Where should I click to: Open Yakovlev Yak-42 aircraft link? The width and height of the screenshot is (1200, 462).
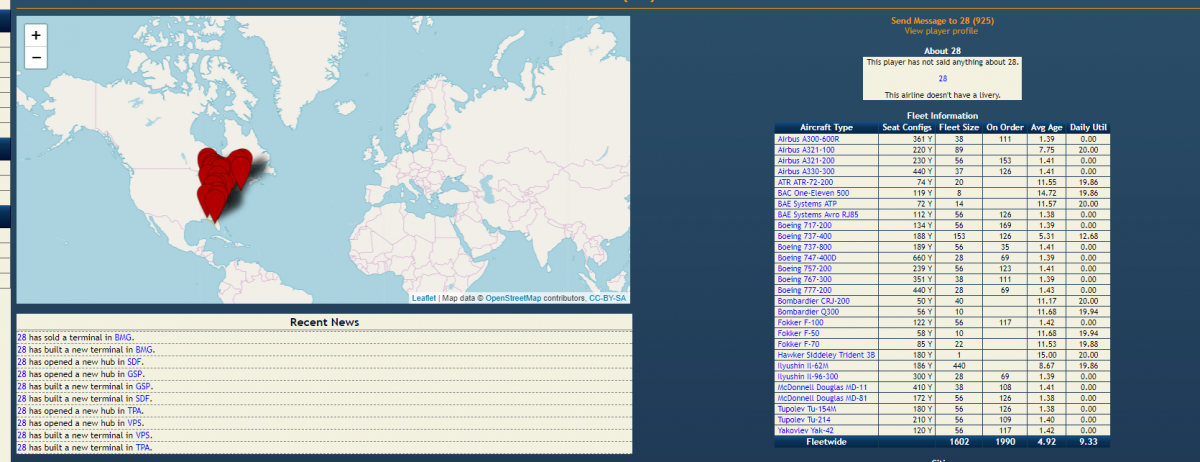(x=805, y=431)
